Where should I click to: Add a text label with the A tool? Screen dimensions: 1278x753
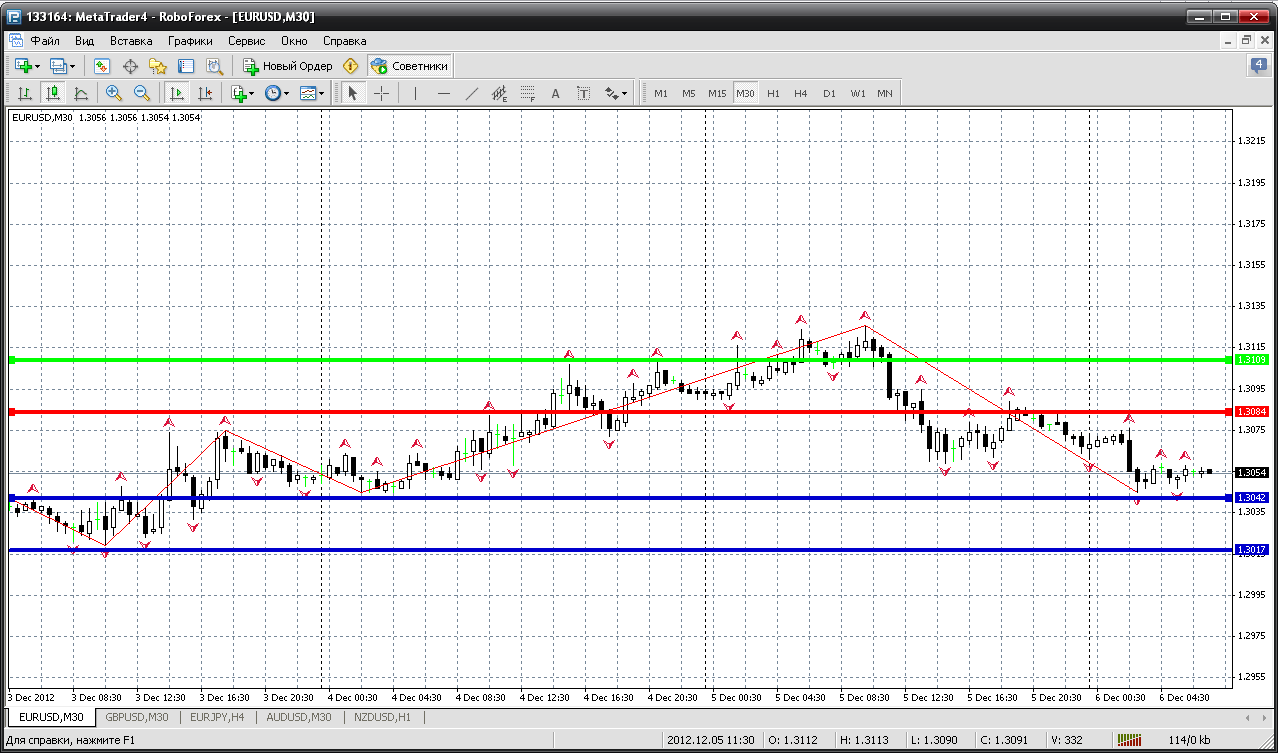click(556, 93)
